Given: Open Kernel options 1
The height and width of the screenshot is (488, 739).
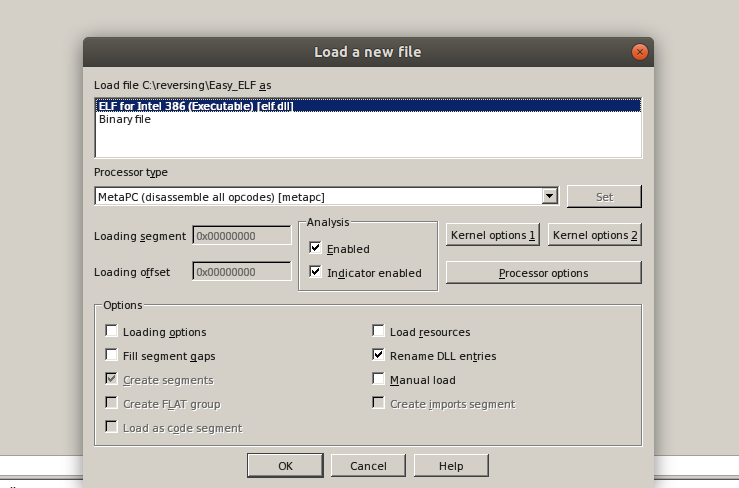Looking at the screenshot, I should (494, 235).
